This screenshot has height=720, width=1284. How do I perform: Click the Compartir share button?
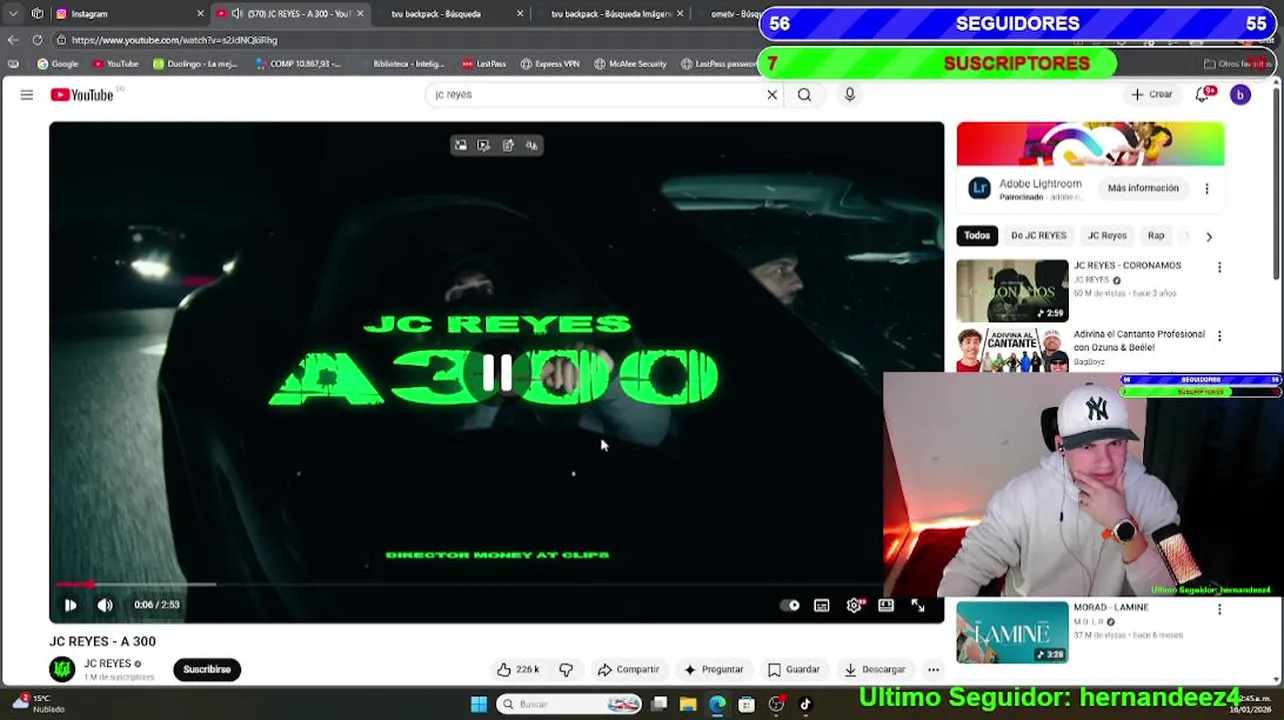(628, 670)
